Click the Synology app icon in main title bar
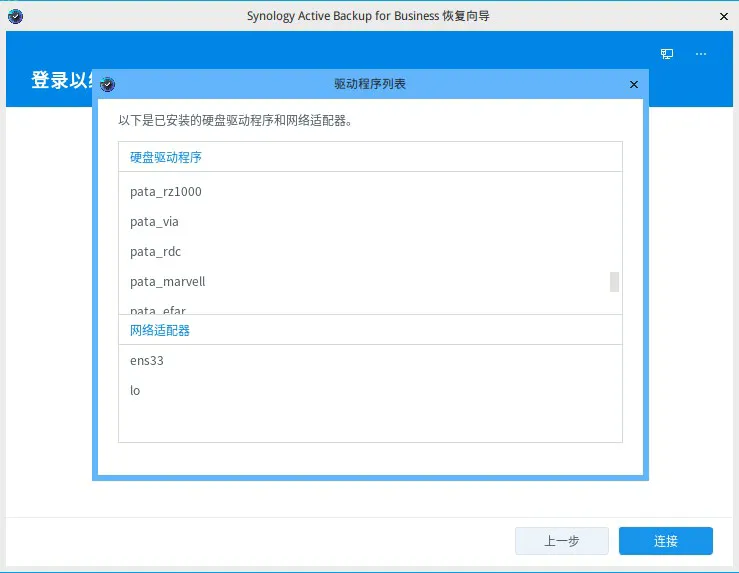739x573 pixels. [x=16, y=16]
